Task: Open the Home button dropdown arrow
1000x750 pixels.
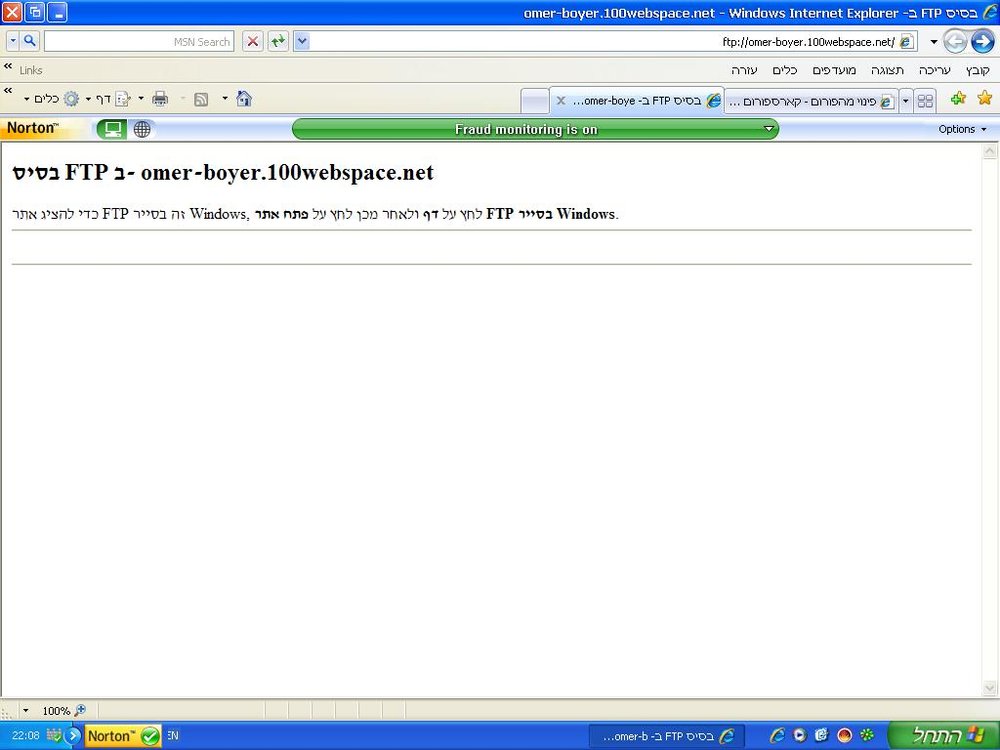Action: pyautogui.click(x=224, y=99)
